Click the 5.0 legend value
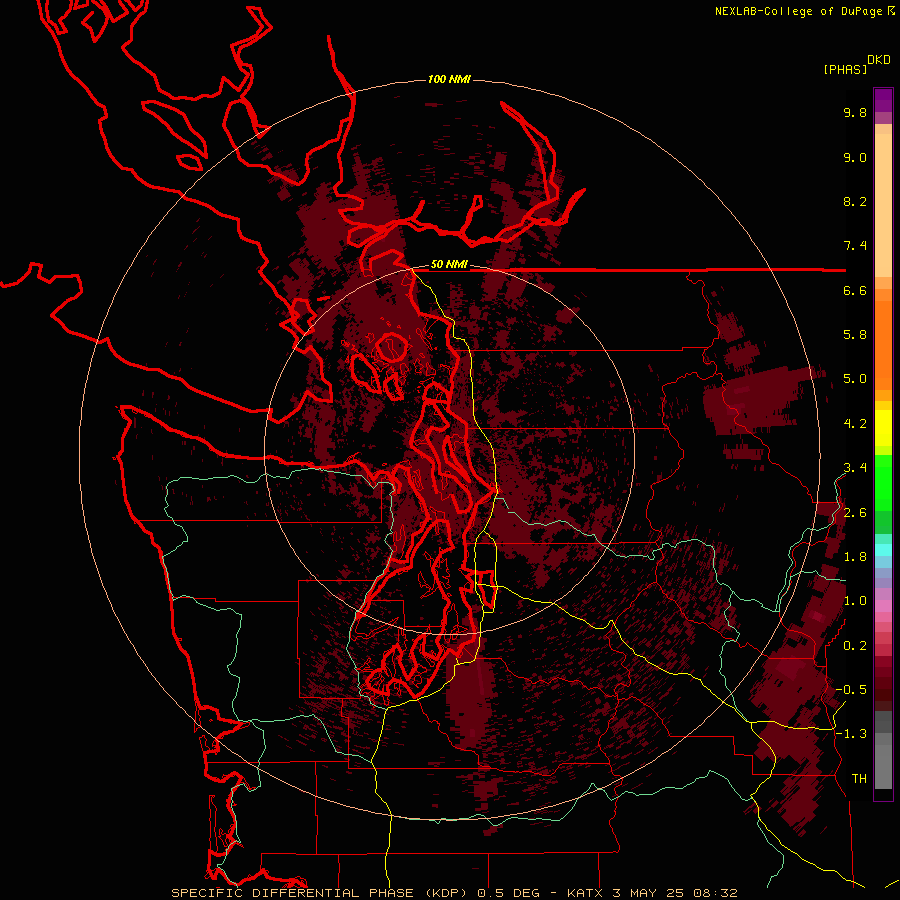900x900 pixels. coord(855,379)
